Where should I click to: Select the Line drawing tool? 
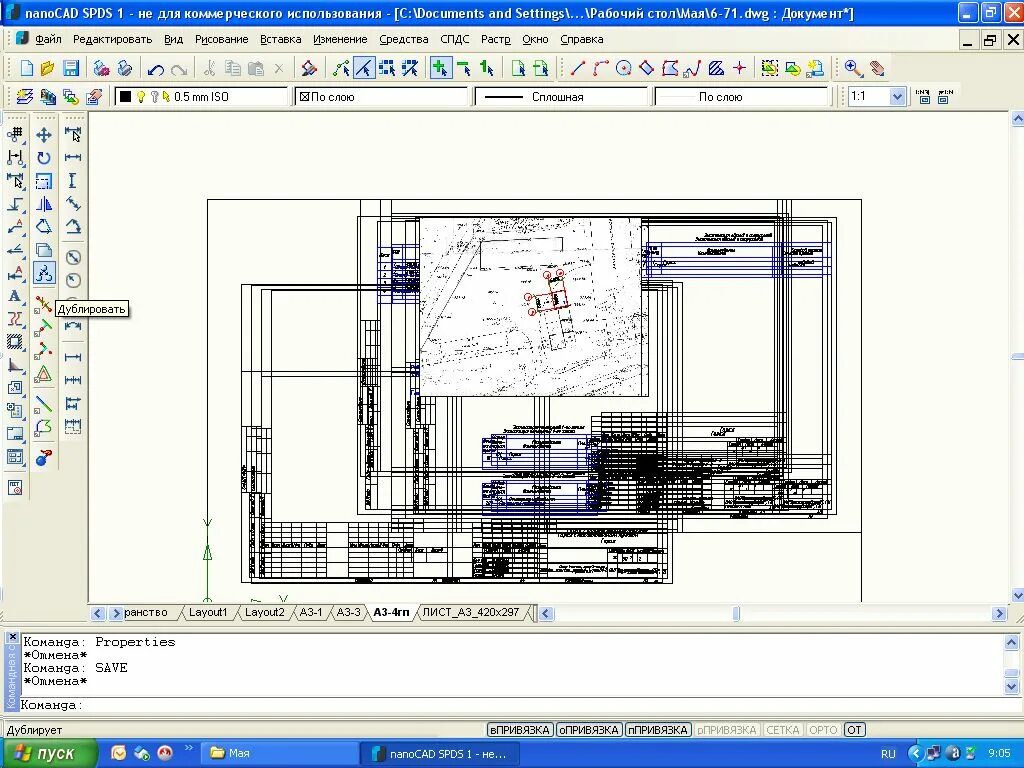pyautogui.click(x=577, y=68)
